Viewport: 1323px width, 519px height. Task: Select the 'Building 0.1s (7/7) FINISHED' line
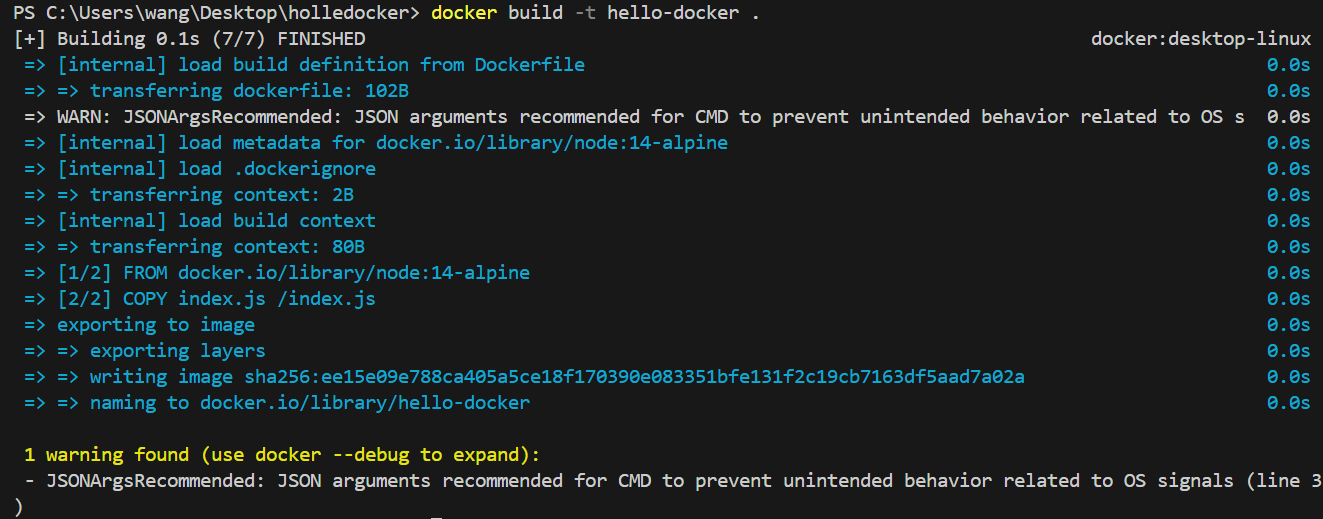pyautogui.click(x=190, y=39)
